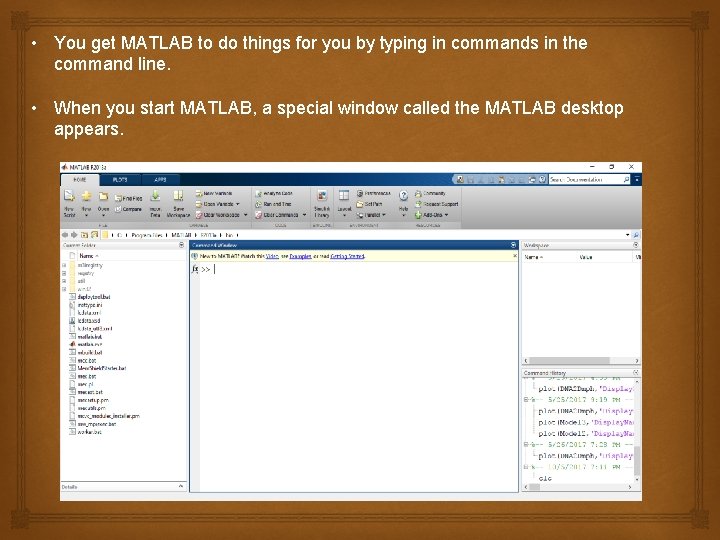
Task: Click the Video link in banner
Action: pos(272,256)
